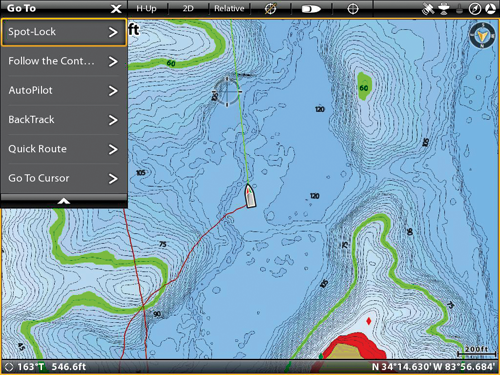The height and width of the screenshot is (375, 500).
Task: Collapse the Go To menu with up arrow
Action: [x=64, y=201]
